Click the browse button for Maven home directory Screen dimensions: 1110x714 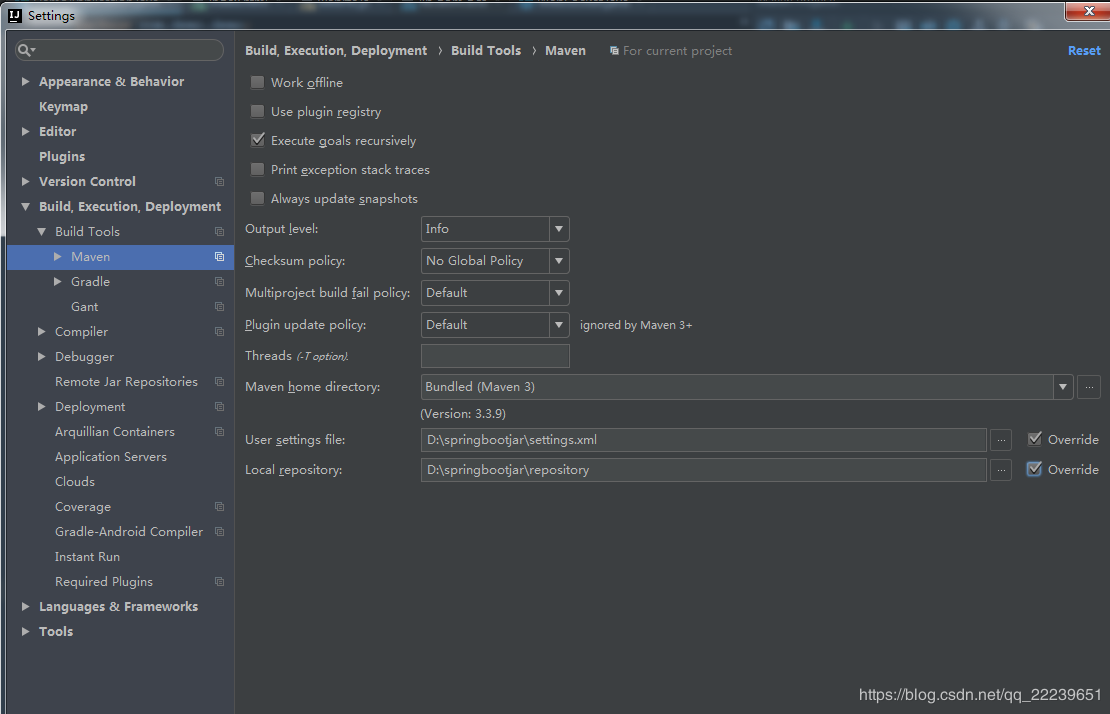click(x=1089, y=387)
